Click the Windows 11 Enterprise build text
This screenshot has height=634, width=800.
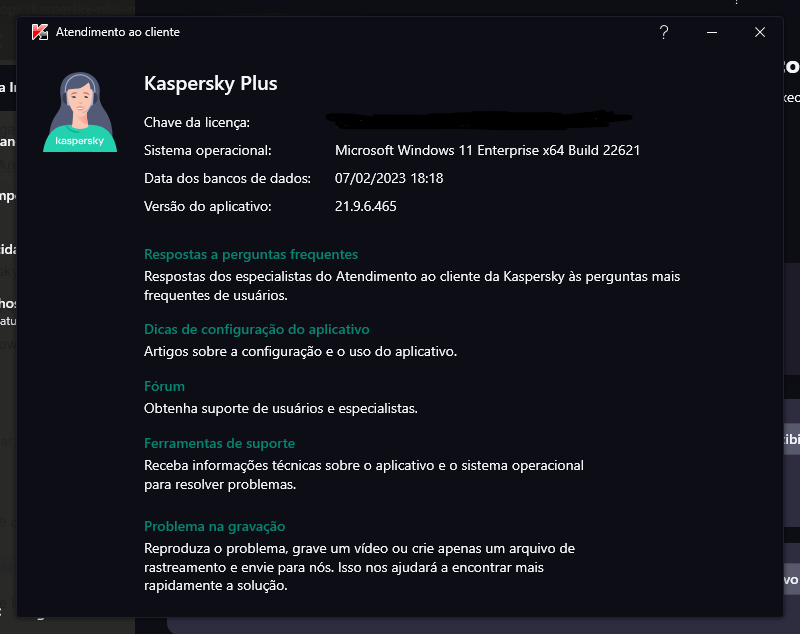pos(487,150)
